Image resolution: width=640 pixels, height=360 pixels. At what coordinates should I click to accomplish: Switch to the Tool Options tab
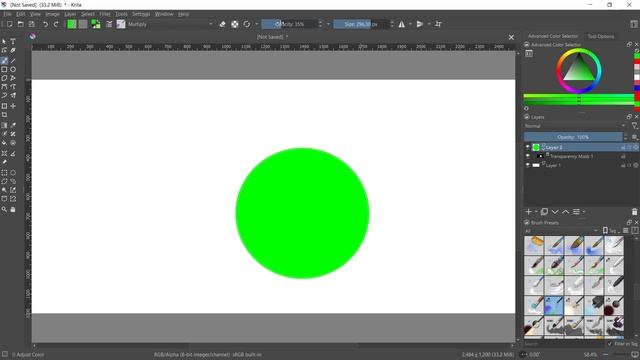coord(600,36)
